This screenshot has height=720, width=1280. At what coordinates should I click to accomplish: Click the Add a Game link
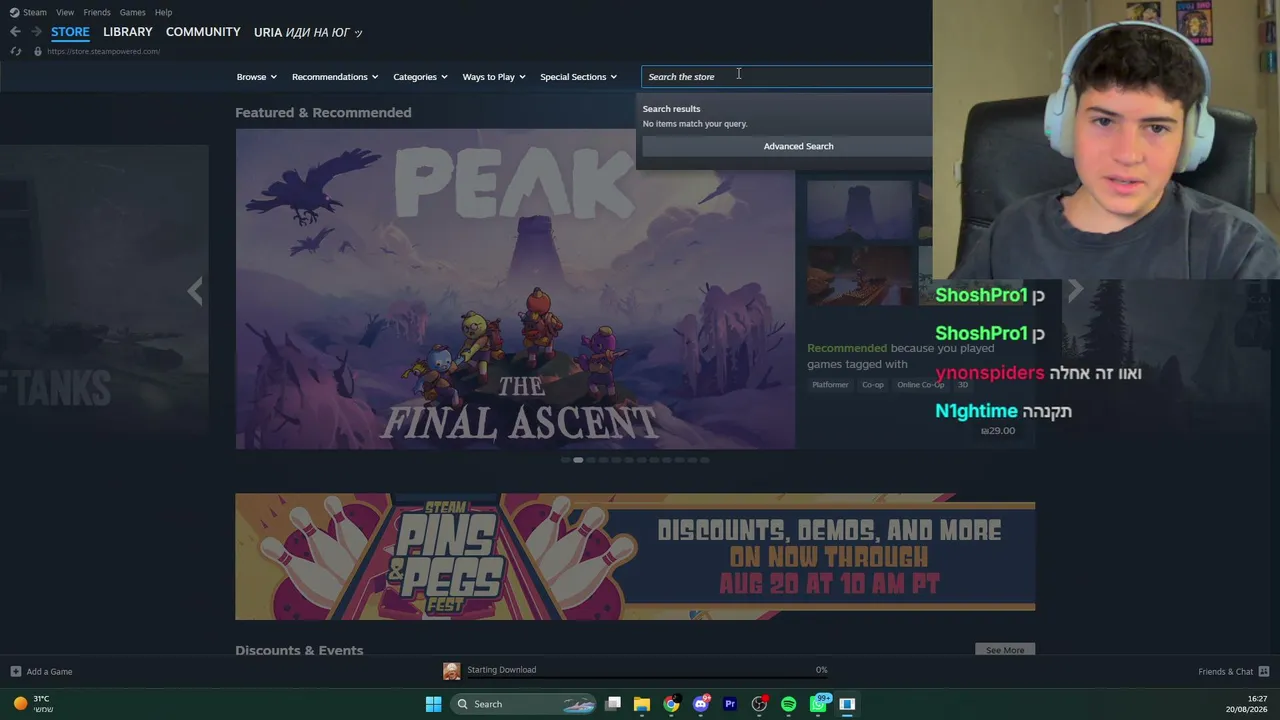click(x=49, y=672)
